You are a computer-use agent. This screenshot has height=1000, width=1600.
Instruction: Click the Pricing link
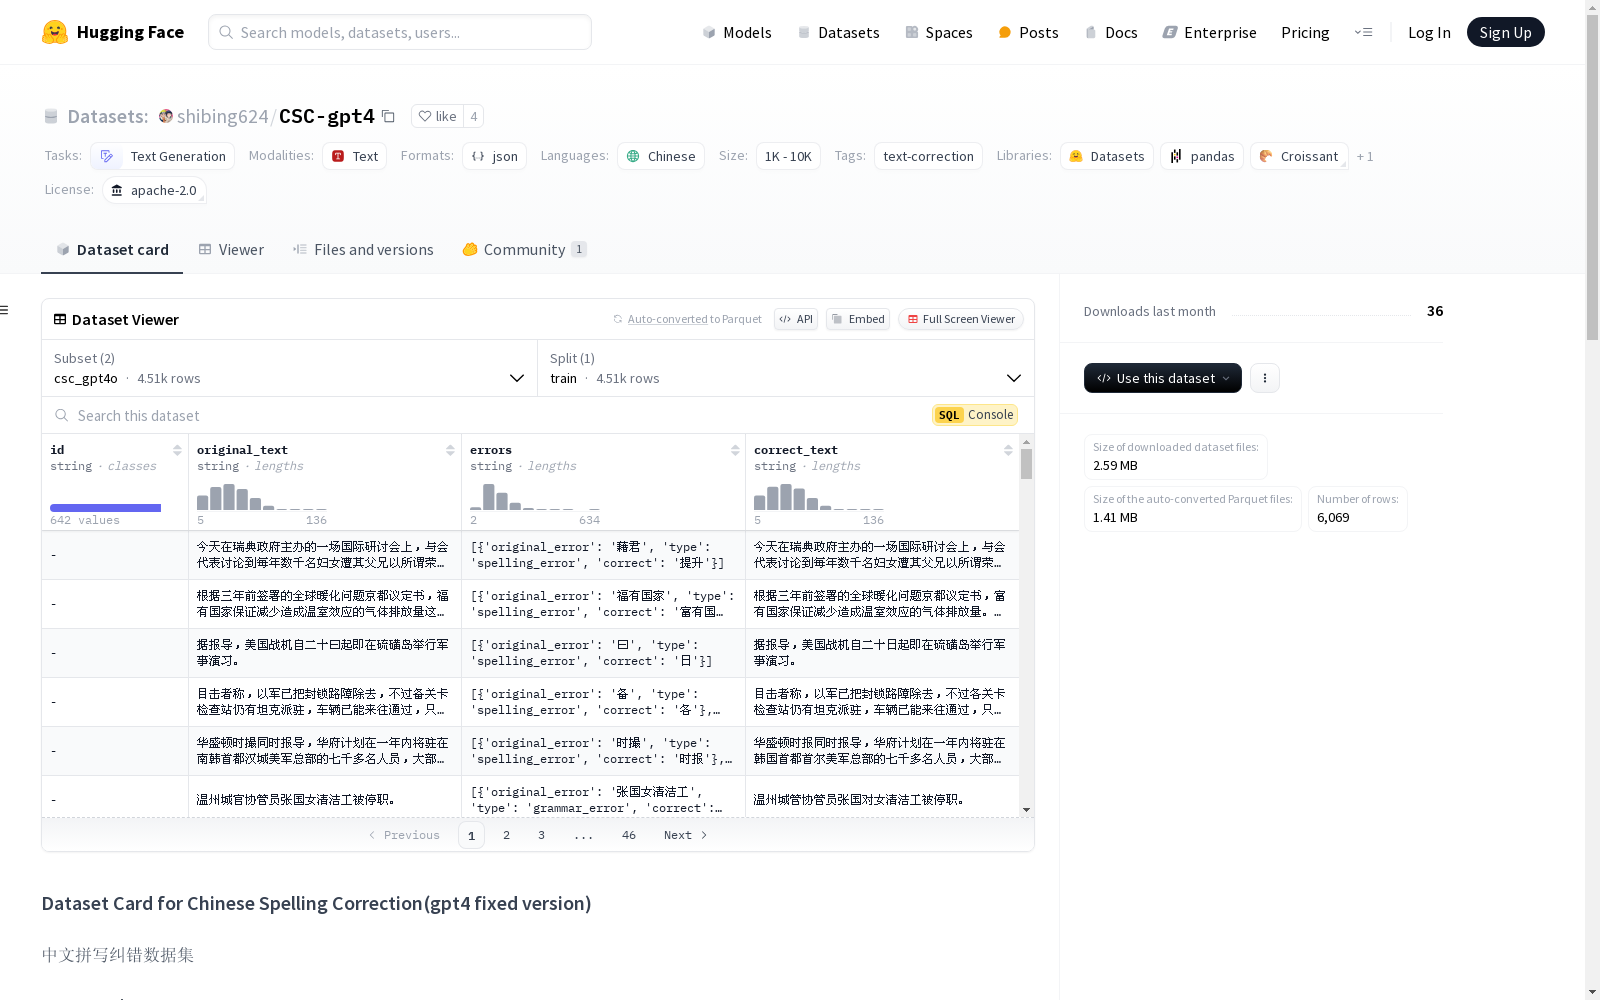pos(1305,32)
